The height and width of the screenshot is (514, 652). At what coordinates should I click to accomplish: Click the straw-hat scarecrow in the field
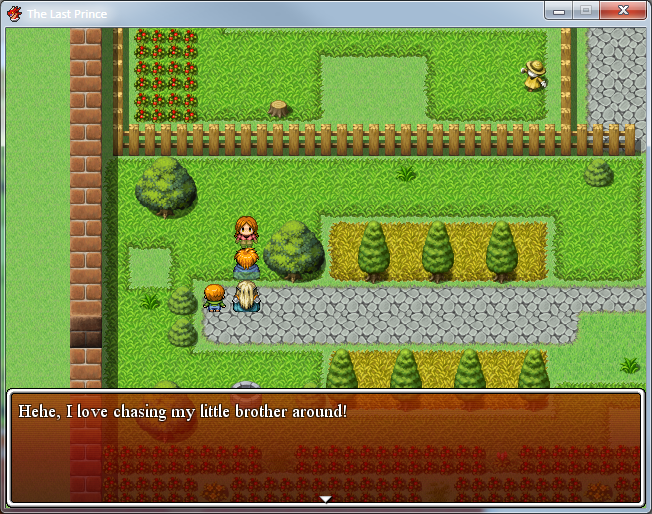click(x=535, y=75)
